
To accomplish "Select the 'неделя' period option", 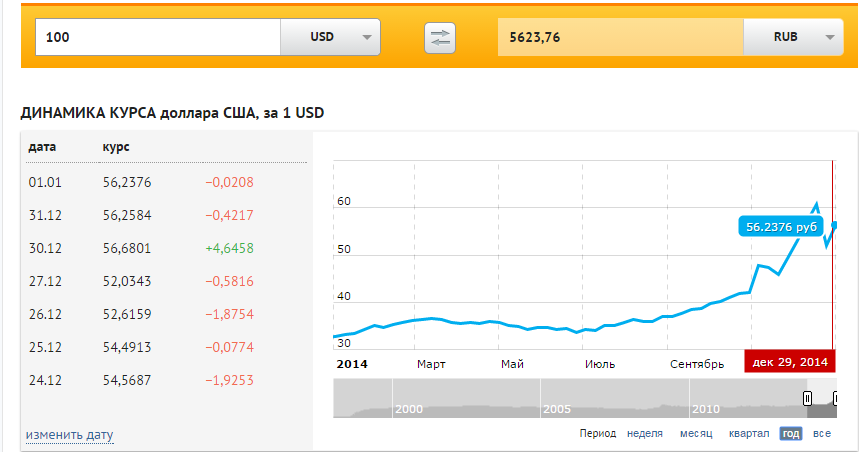I will tap(645, 433).
